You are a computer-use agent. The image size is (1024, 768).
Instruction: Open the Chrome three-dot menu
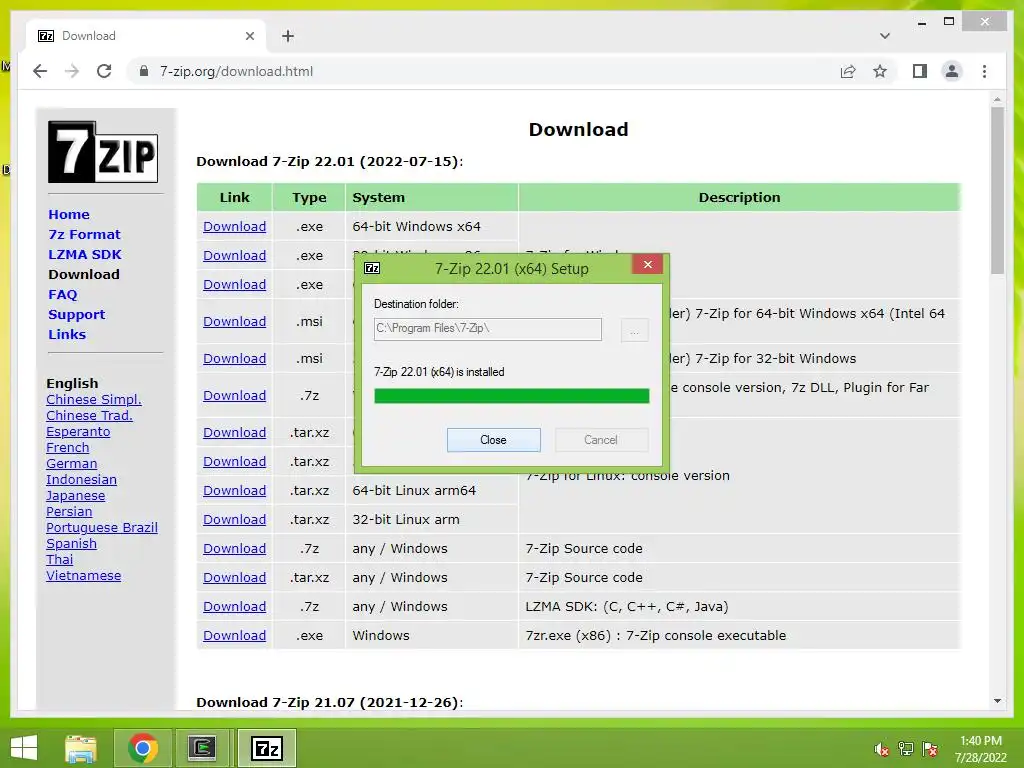pyautogui.click(x=984, y=71)
